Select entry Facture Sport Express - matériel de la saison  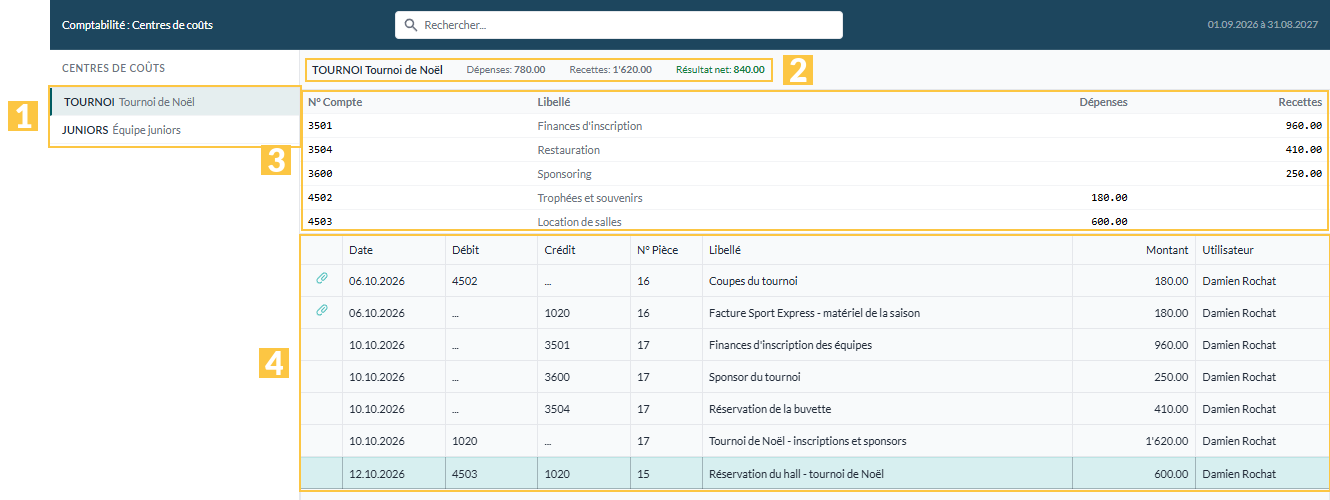tap(815, 313)
